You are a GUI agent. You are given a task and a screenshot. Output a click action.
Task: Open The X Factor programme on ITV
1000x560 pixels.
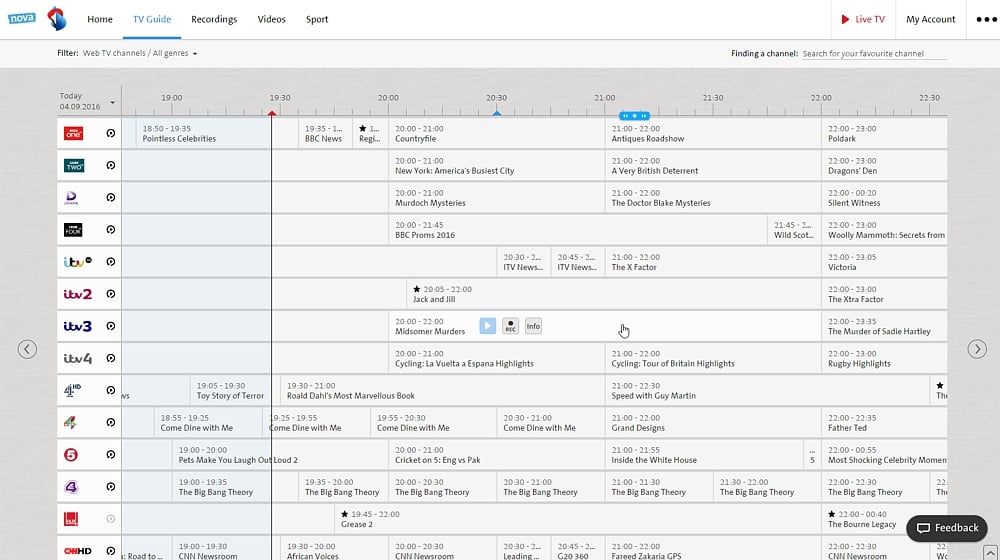(x=712, y=262)
